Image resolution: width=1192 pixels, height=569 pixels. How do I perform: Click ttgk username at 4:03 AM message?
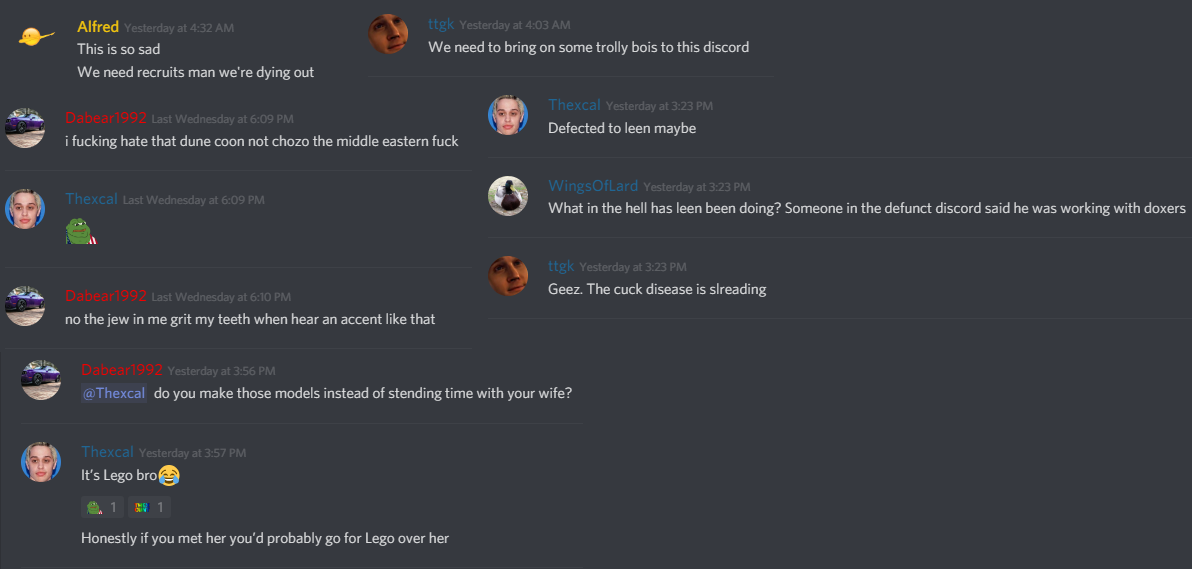(441, 24)
